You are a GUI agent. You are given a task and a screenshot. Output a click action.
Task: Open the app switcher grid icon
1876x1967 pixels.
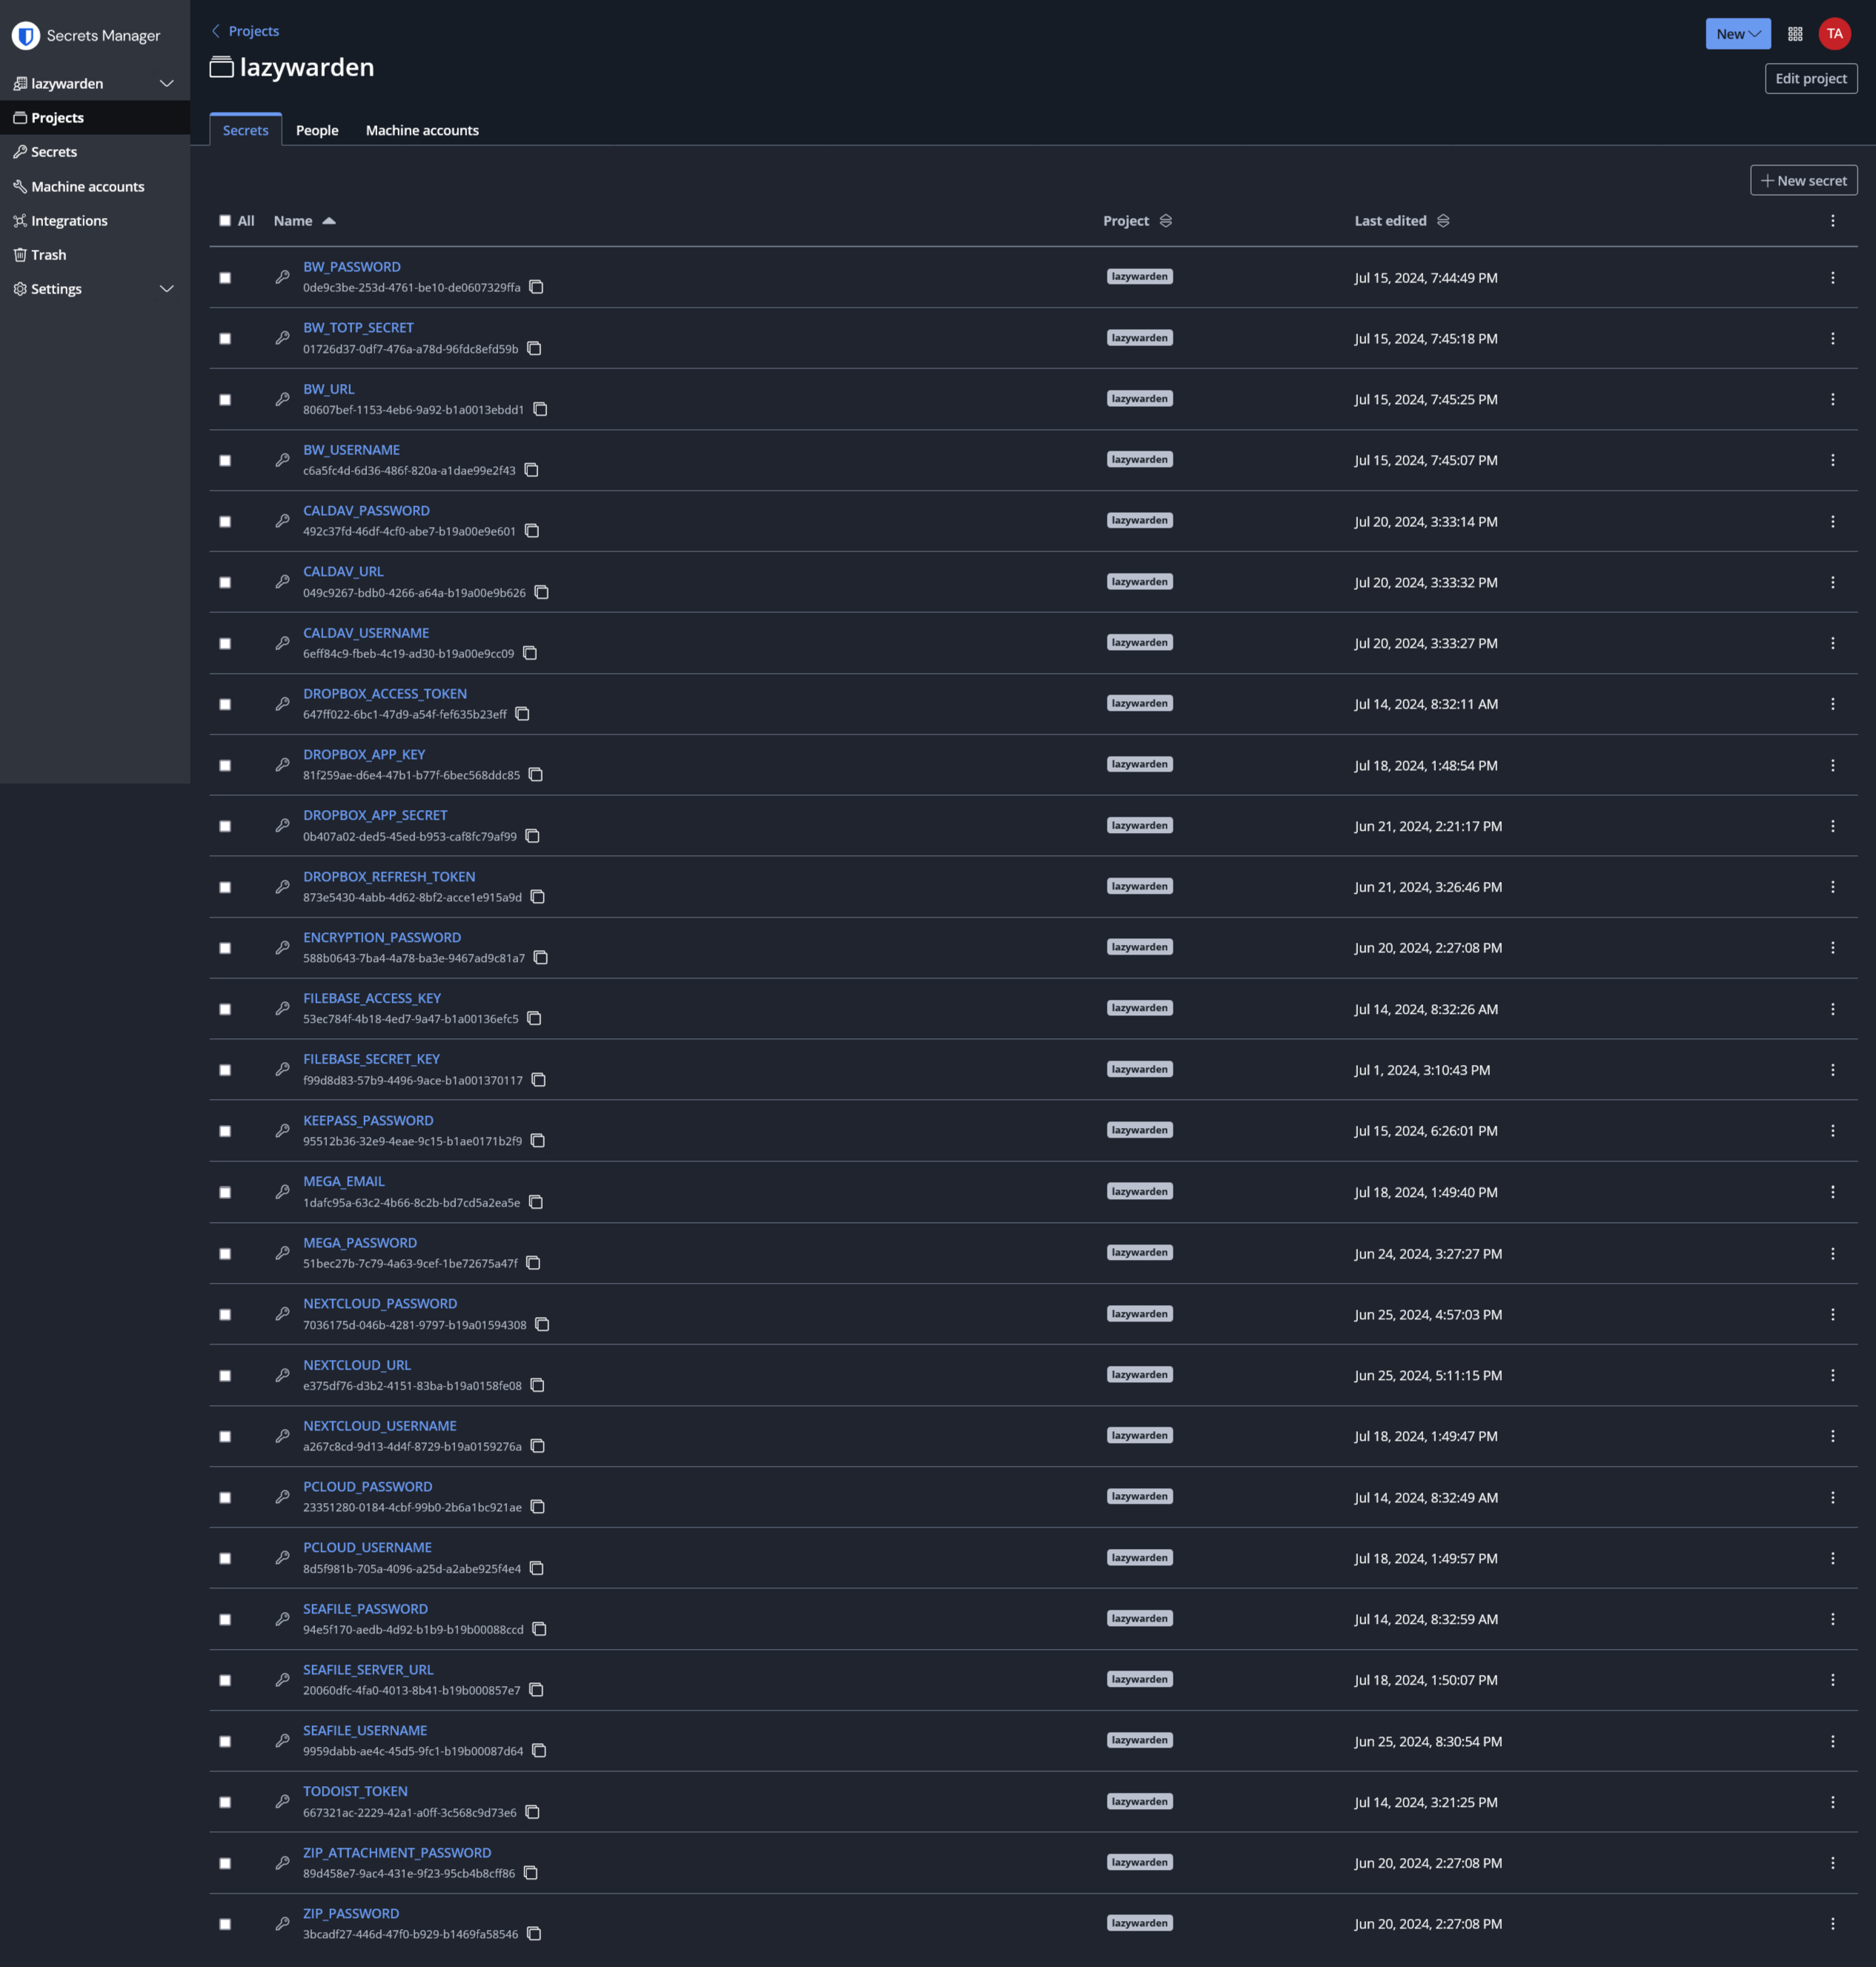[1795, 34]
